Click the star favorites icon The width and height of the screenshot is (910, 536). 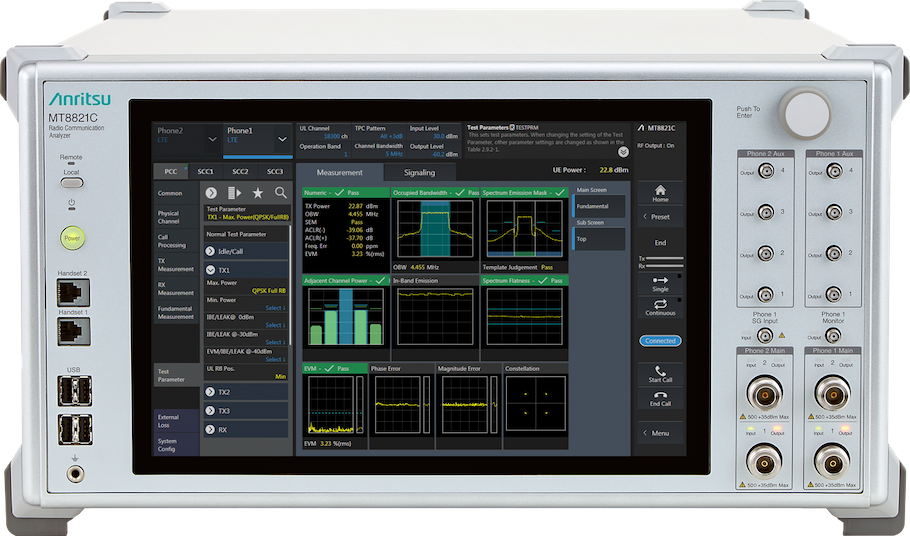point(257,192)
